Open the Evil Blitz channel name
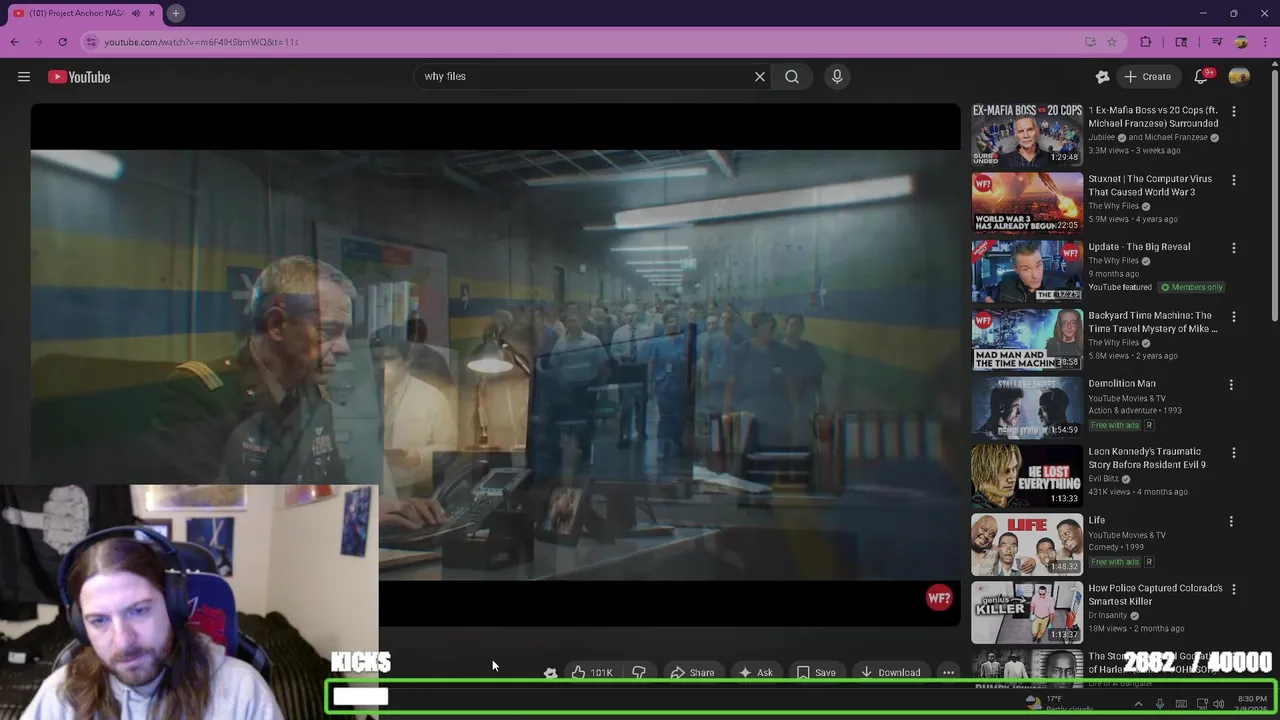This screenshot has width=1280, height=720. click(x=1104, y=479)
